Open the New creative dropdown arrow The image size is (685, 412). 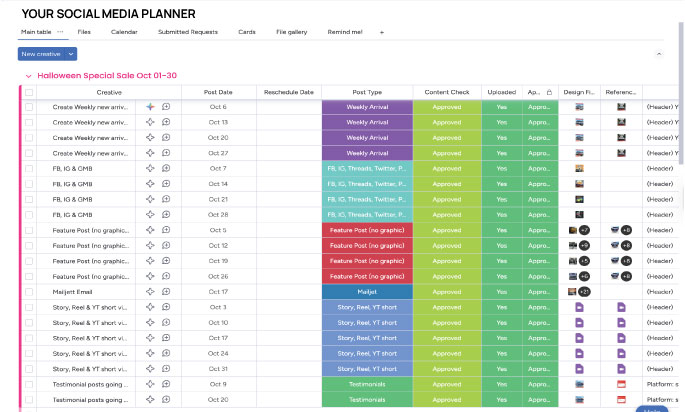71,54
